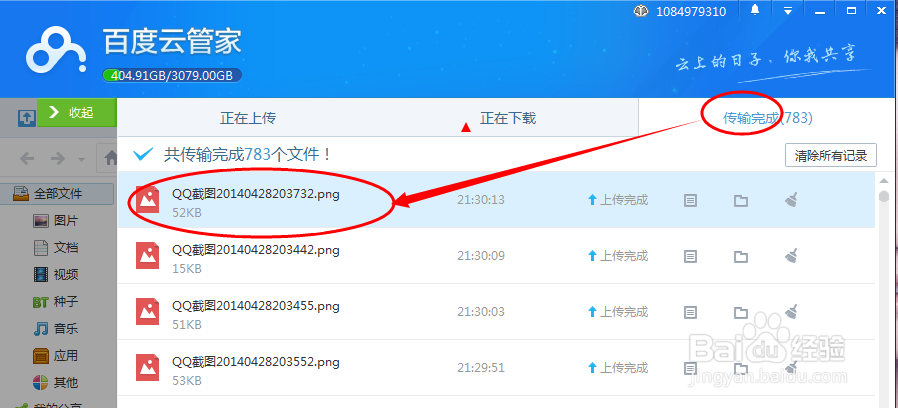Click image file icon of QQ截图20140428203442.png
The width and height of the screenshot is (898, 408).
tap(147, 256)
